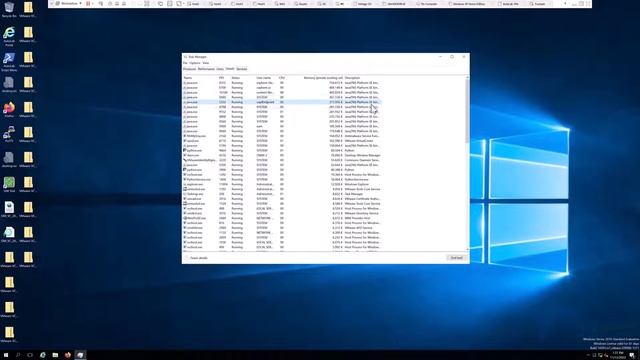
Task: Select the PuTTY desktop shortcut
Action: [9, 134]
